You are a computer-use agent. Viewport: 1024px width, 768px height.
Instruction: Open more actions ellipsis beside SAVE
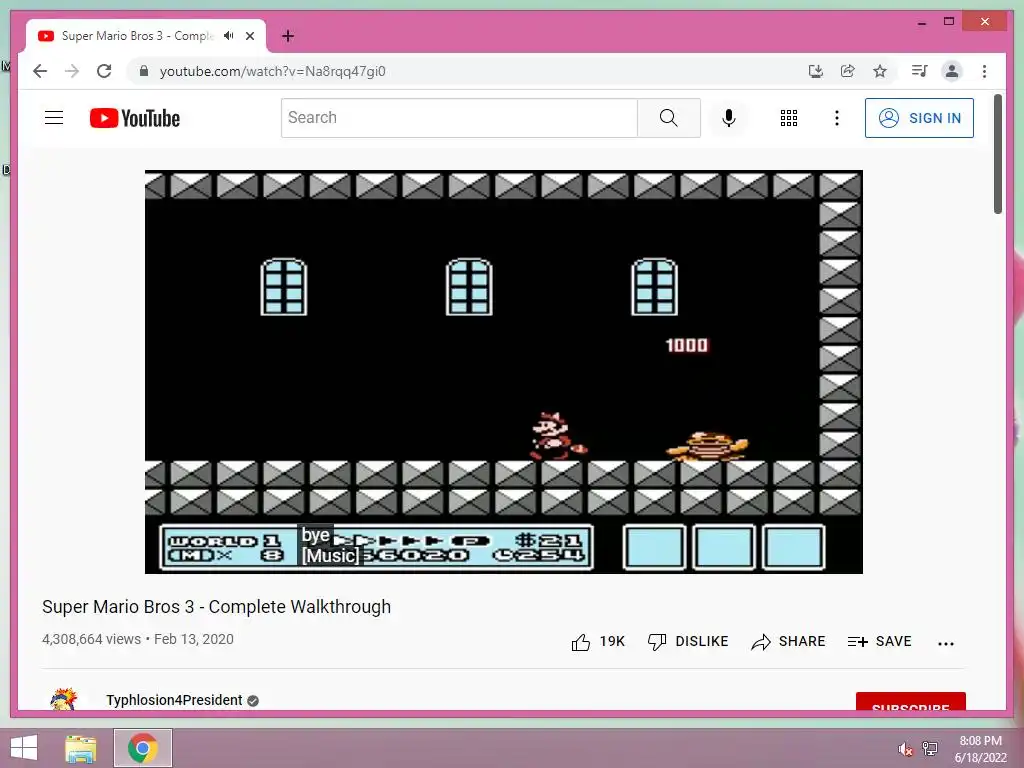click(x=946, y=643)
